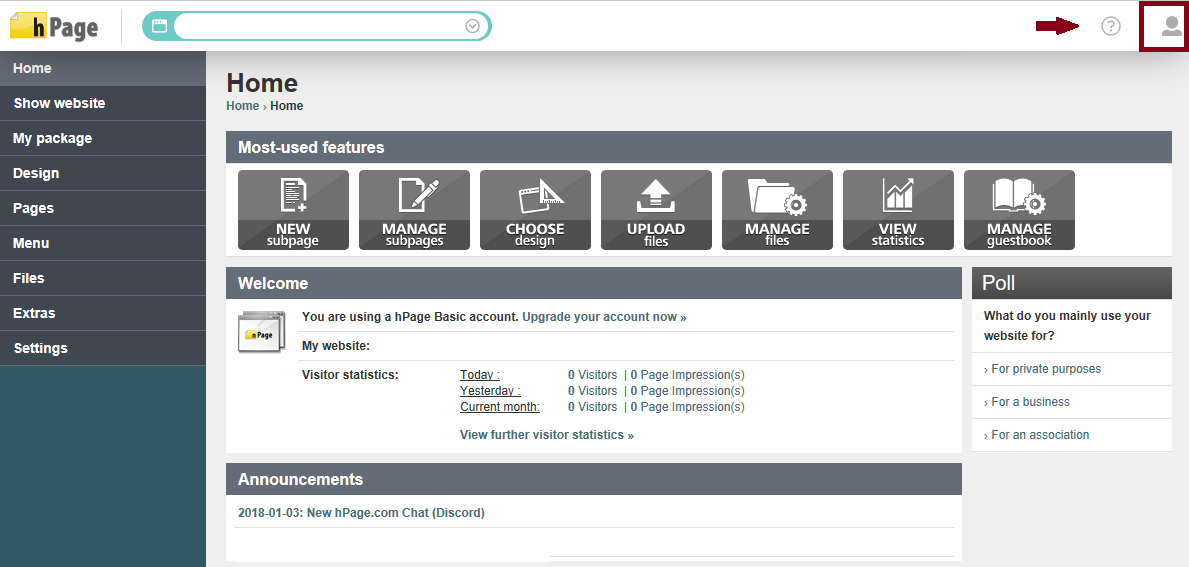Open MANAGE guestbook feature tile

(1019, 210)
